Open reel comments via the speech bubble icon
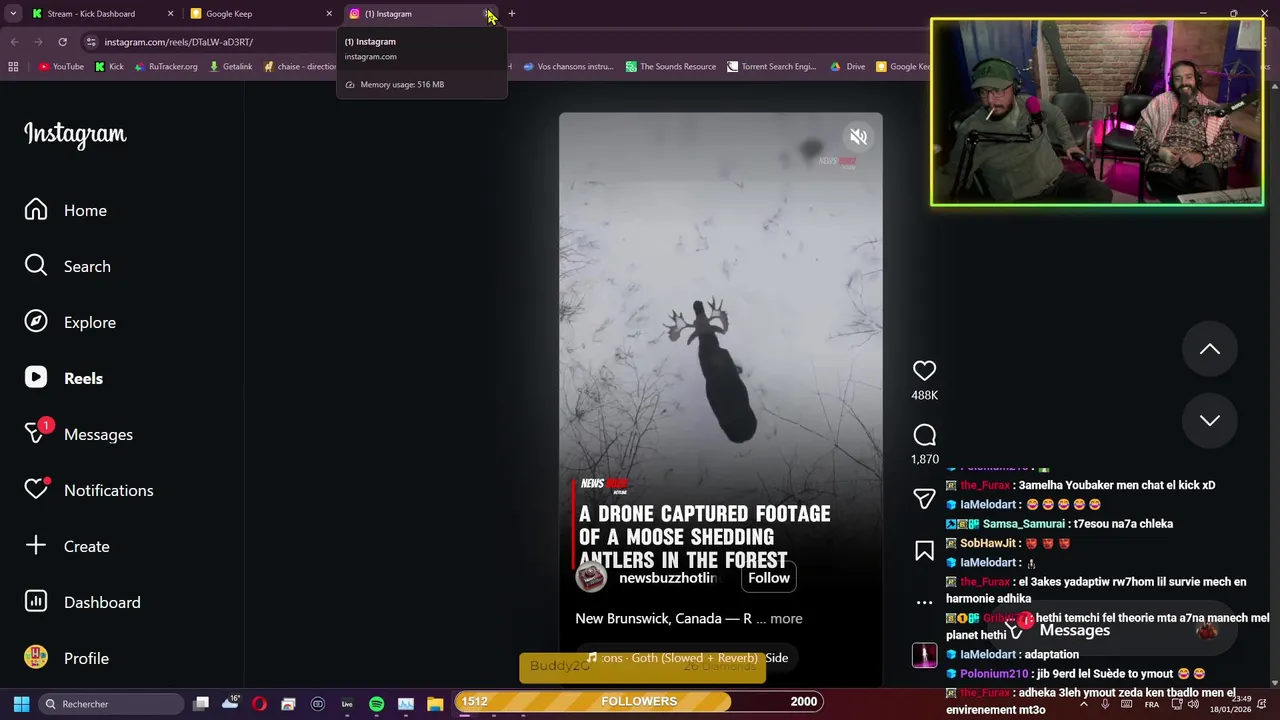1280x720 pixels. (924, 435)
